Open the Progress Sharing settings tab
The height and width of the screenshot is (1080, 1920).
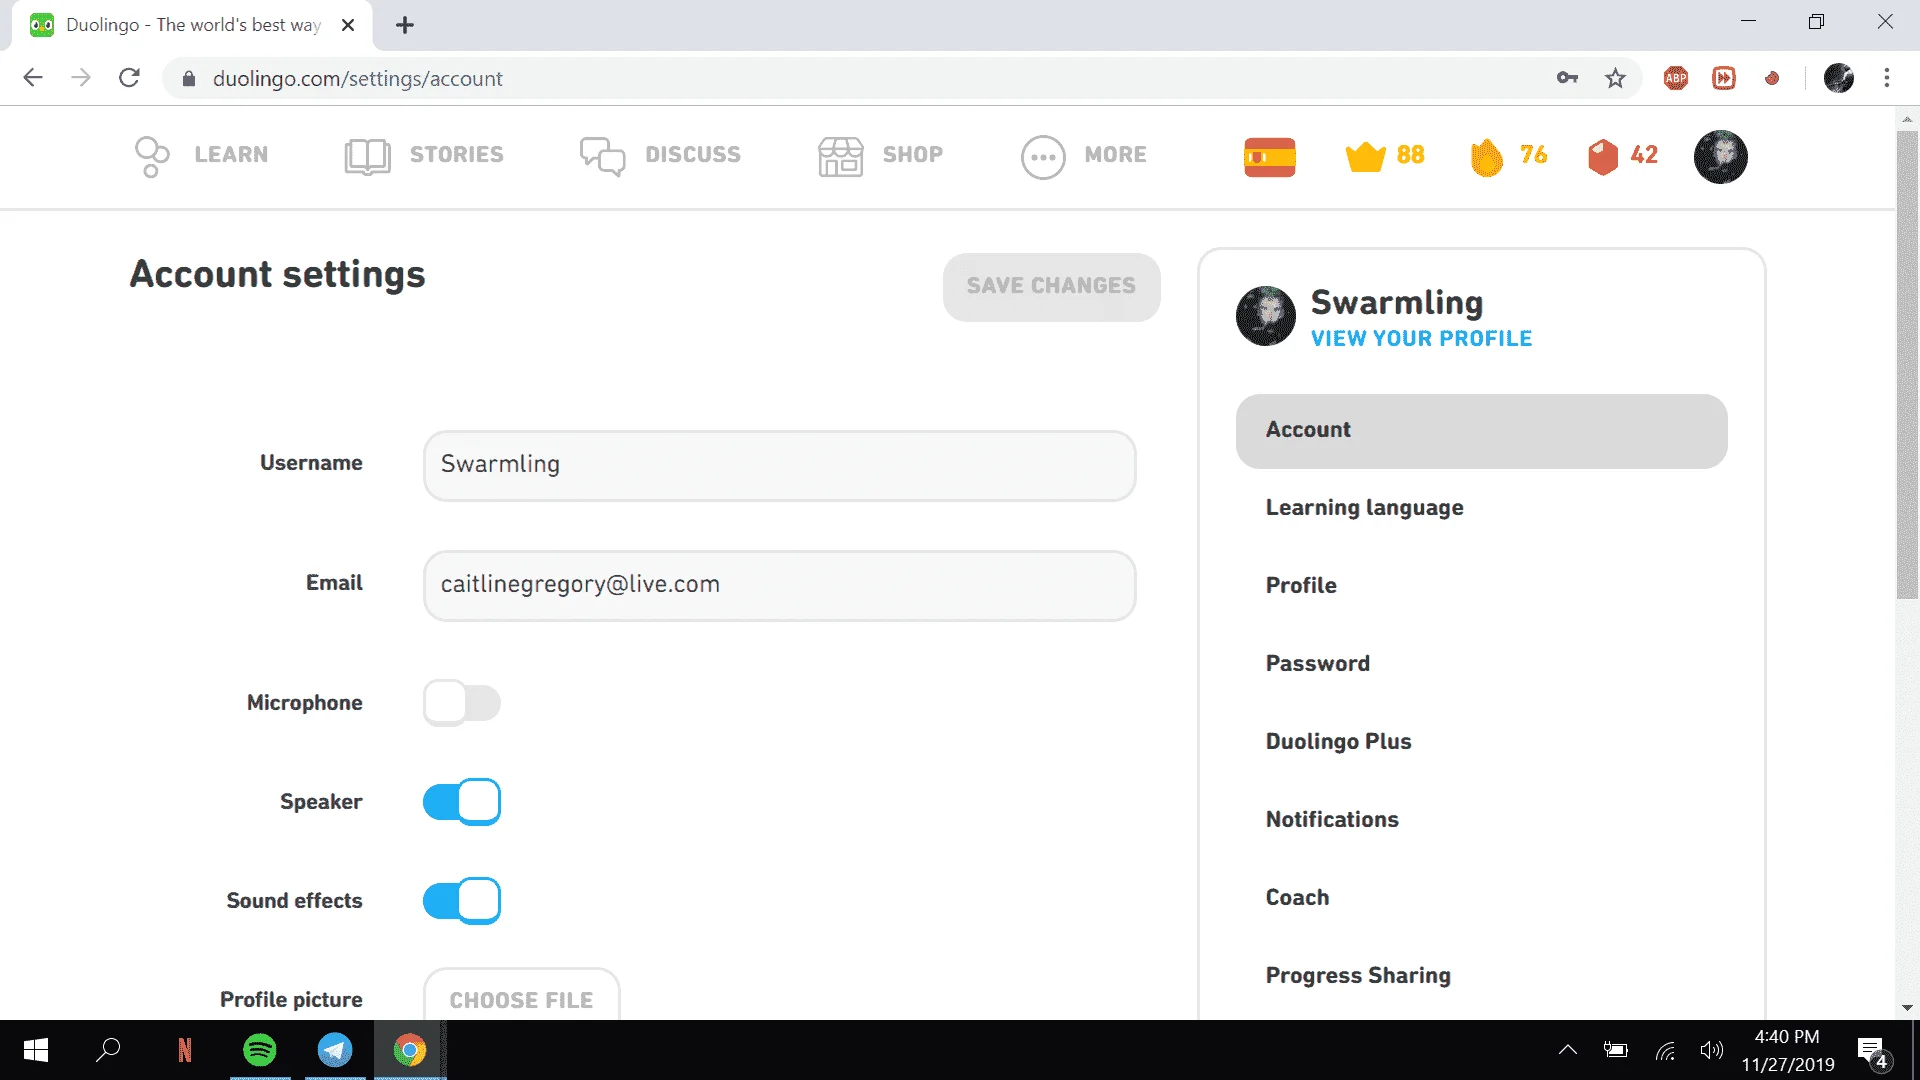(x=1358, y=976)
